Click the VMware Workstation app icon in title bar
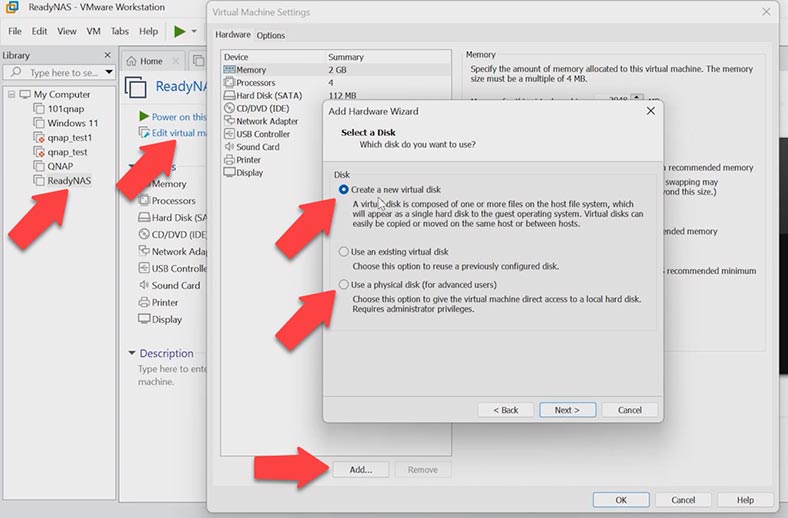 (x=12, y=7)
